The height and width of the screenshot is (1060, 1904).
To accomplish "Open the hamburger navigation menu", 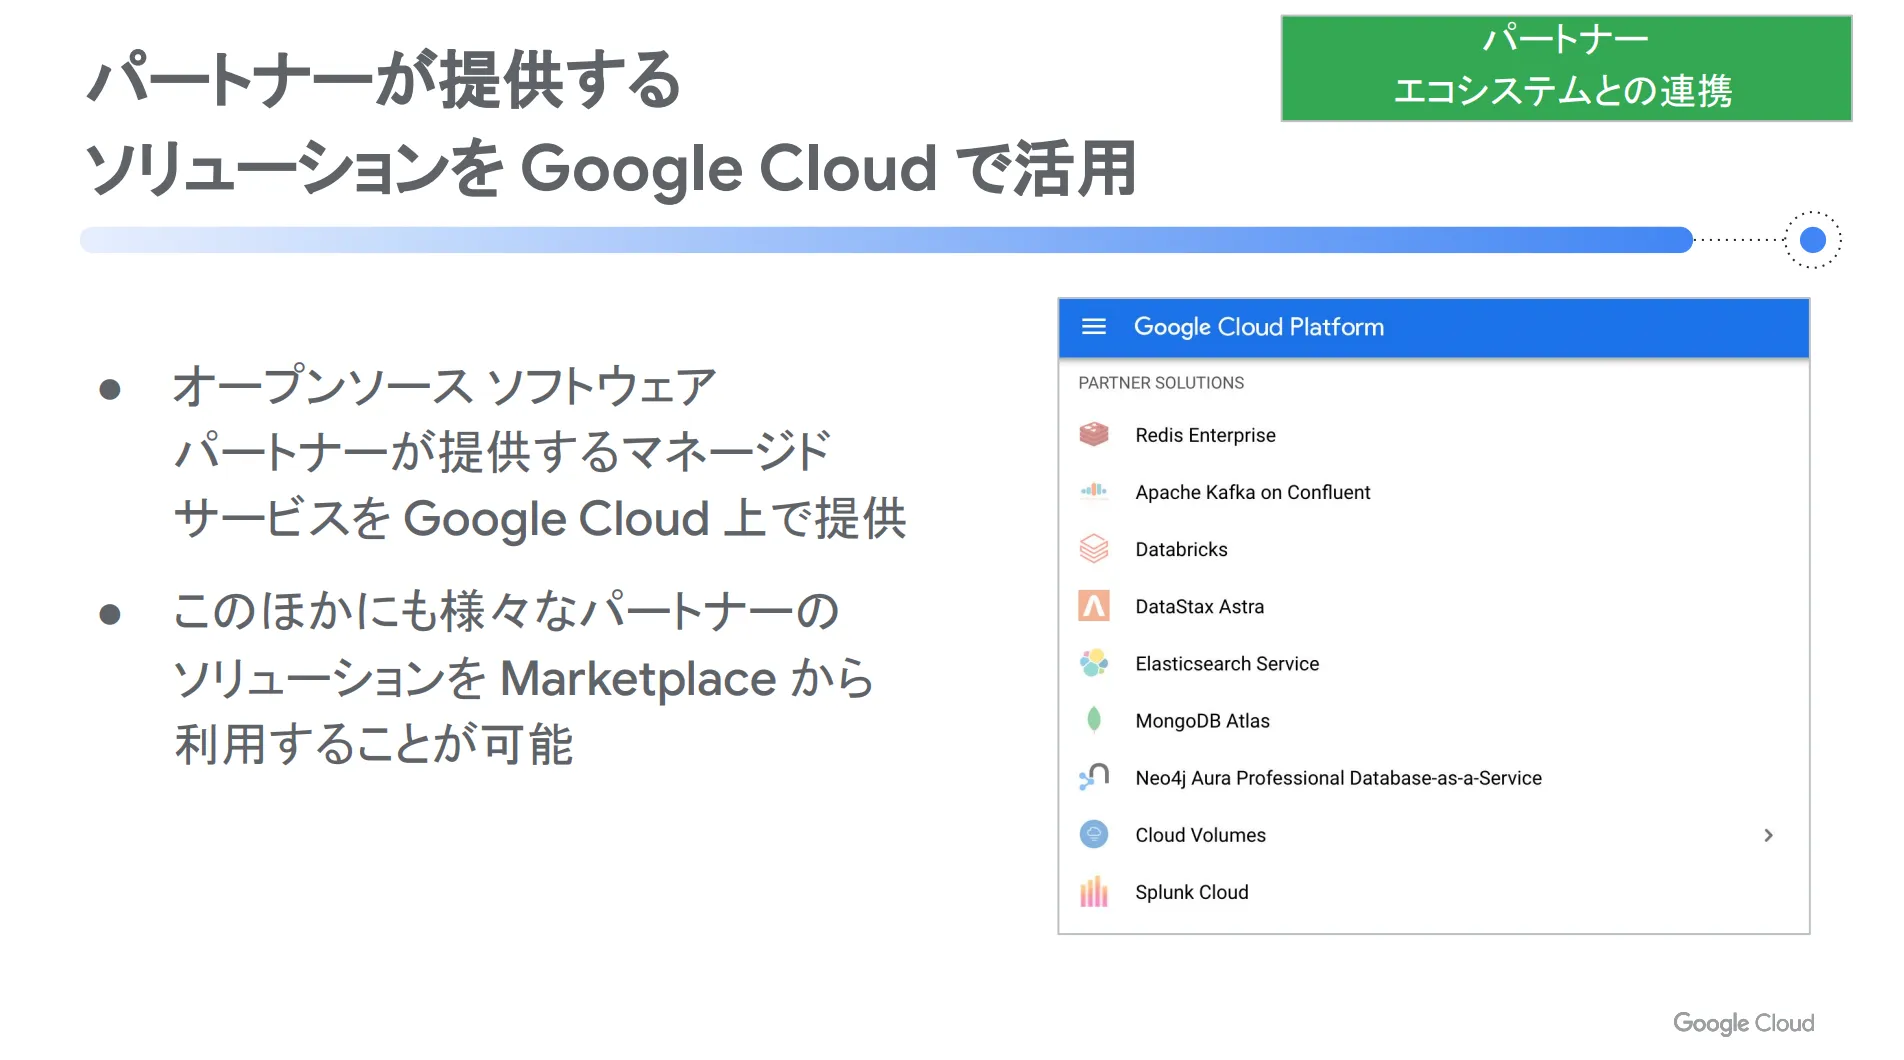I will tap(1093, 327).
